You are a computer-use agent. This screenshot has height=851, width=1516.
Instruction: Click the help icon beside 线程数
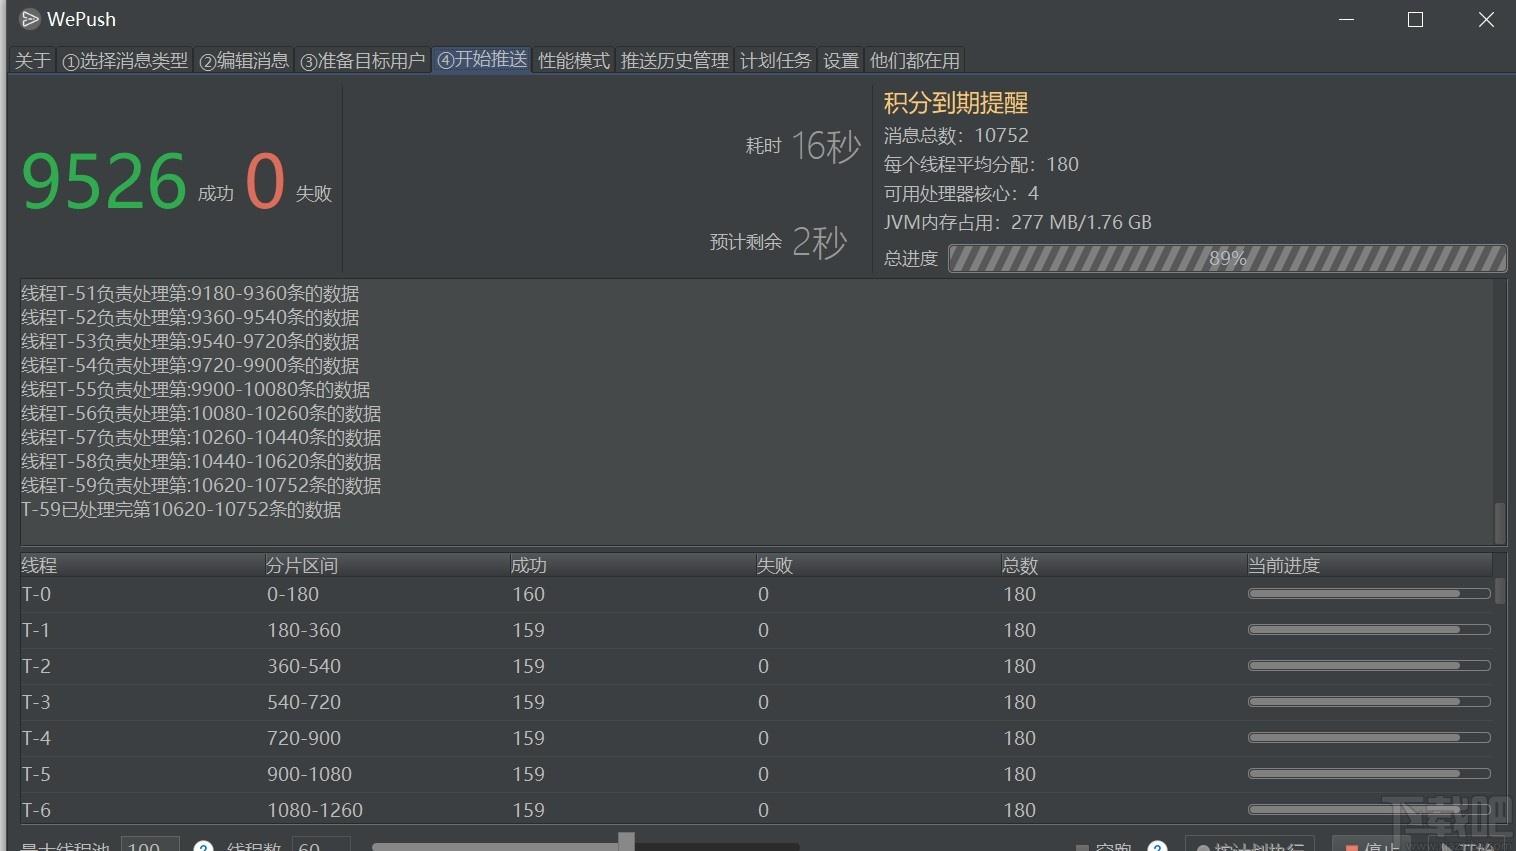click(203, 847)
